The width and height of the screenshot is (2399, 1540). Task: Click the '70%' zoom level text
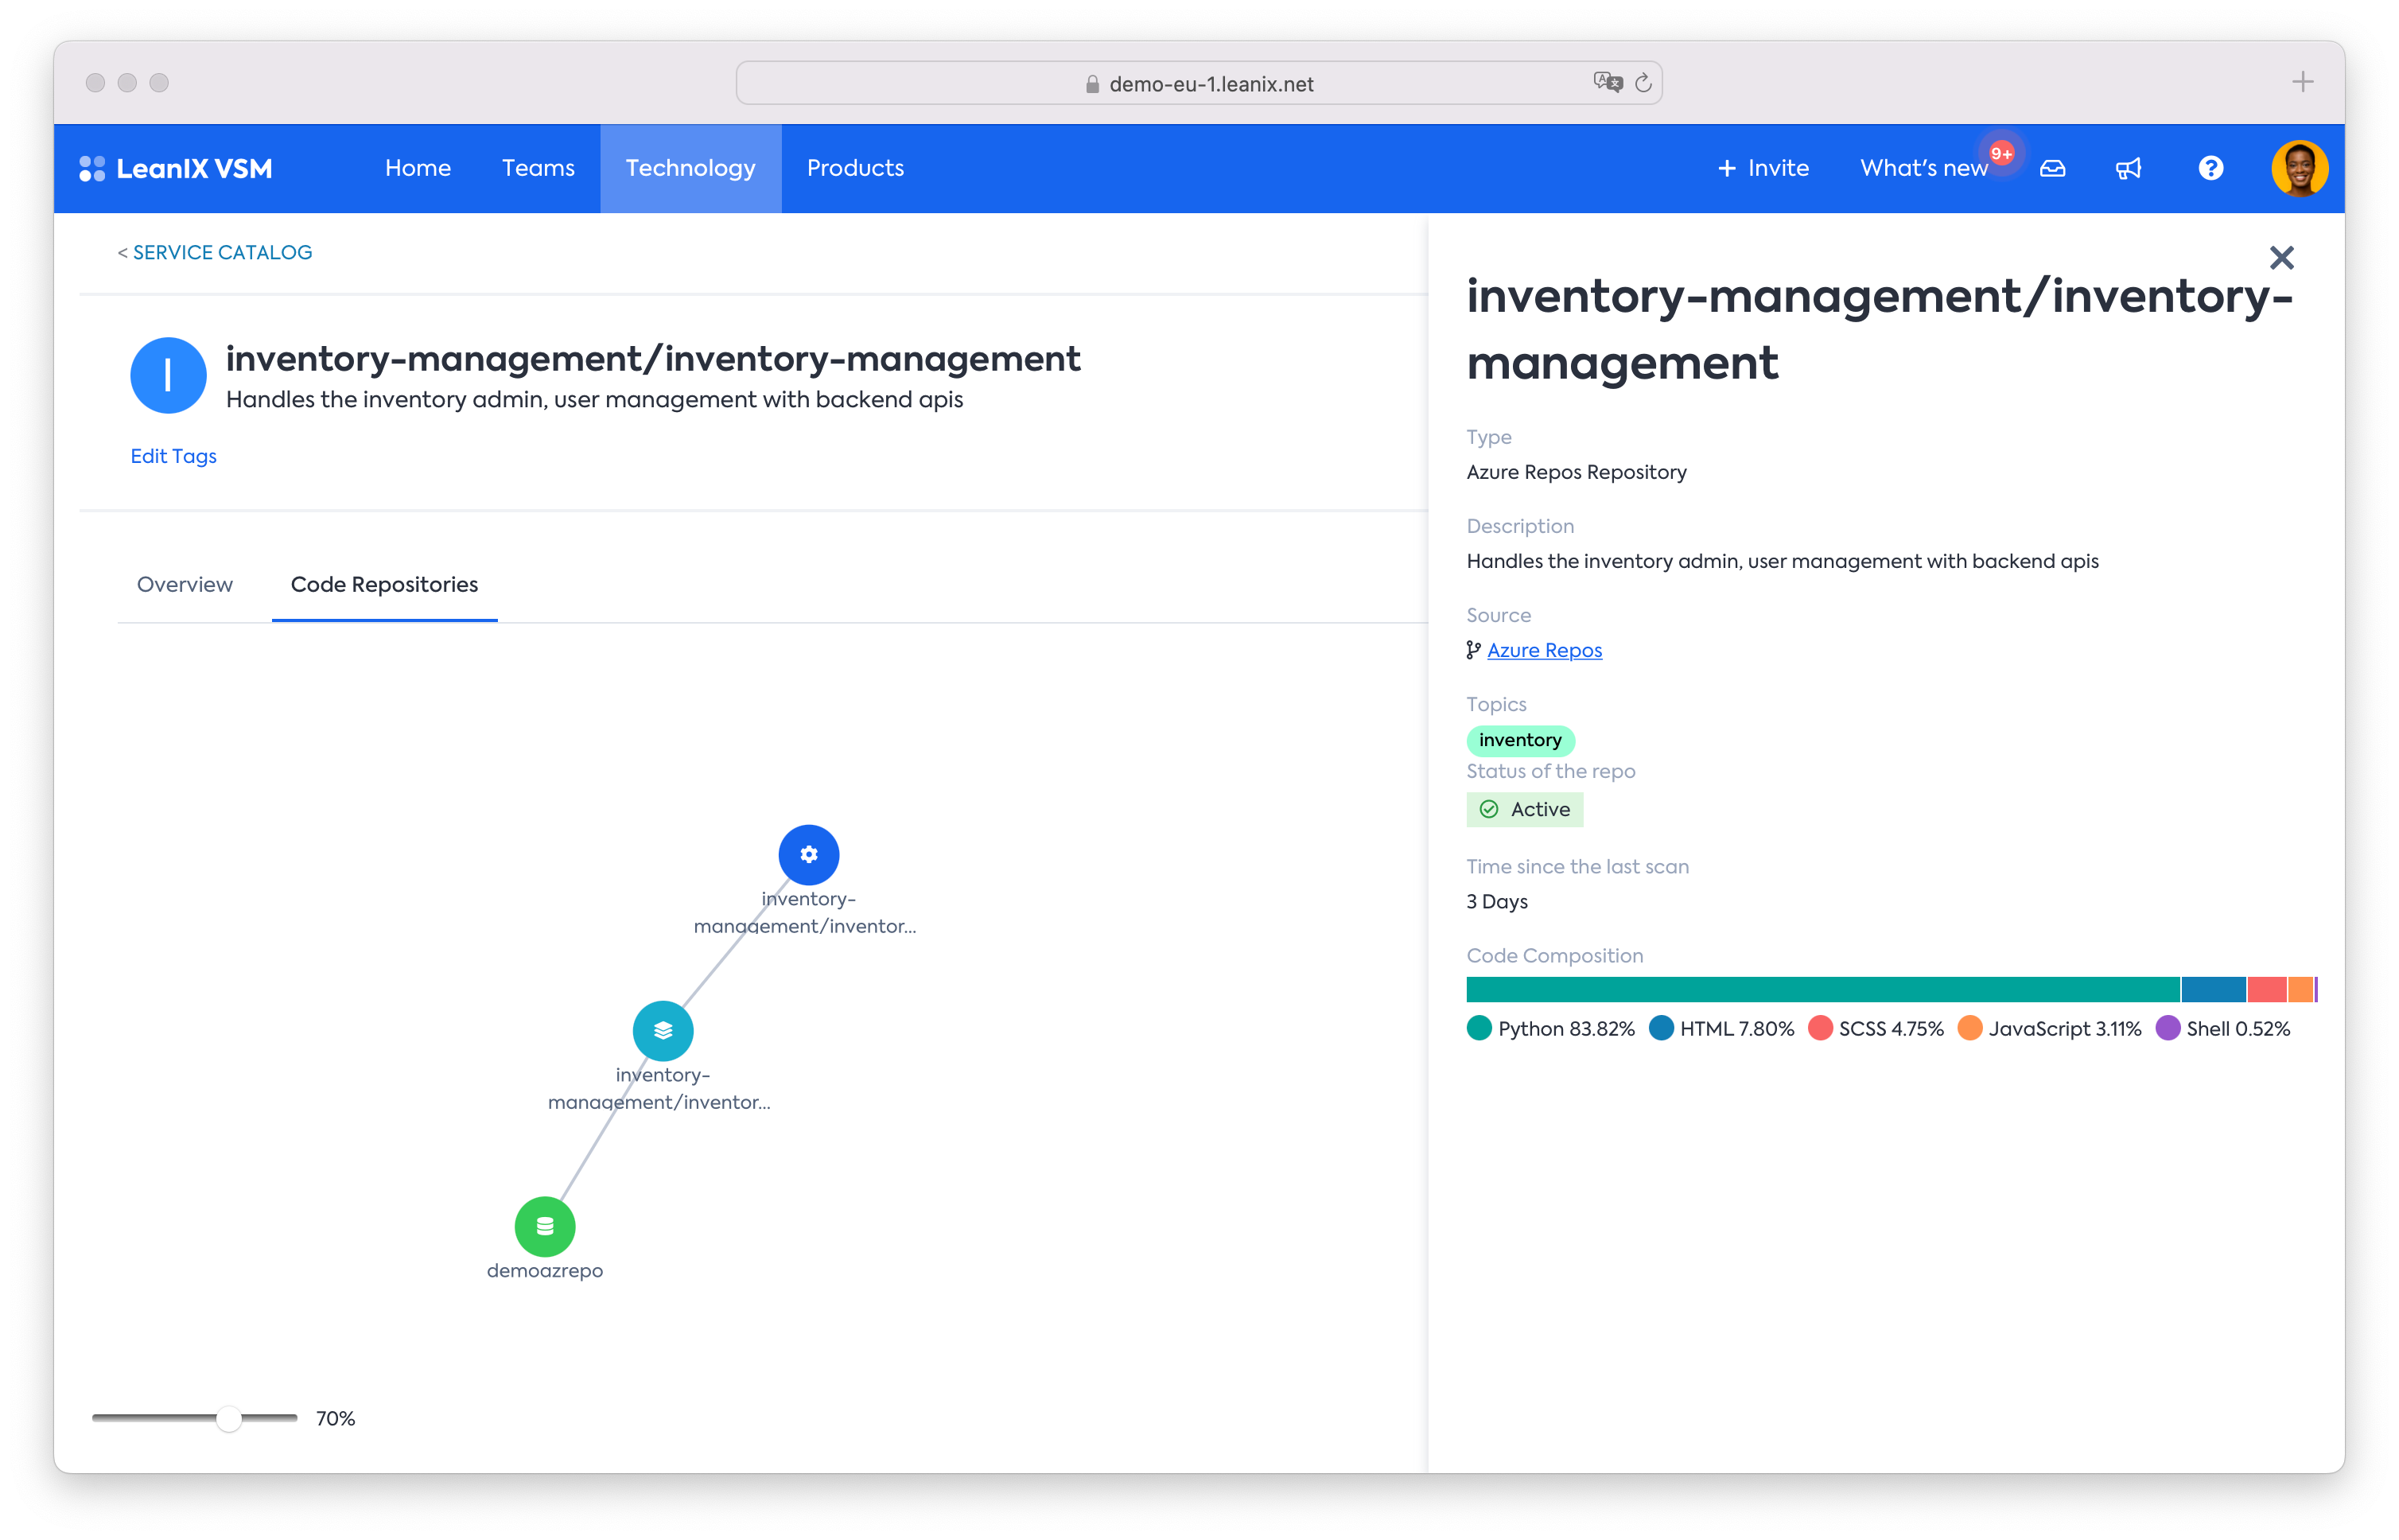click(336, 1418)
